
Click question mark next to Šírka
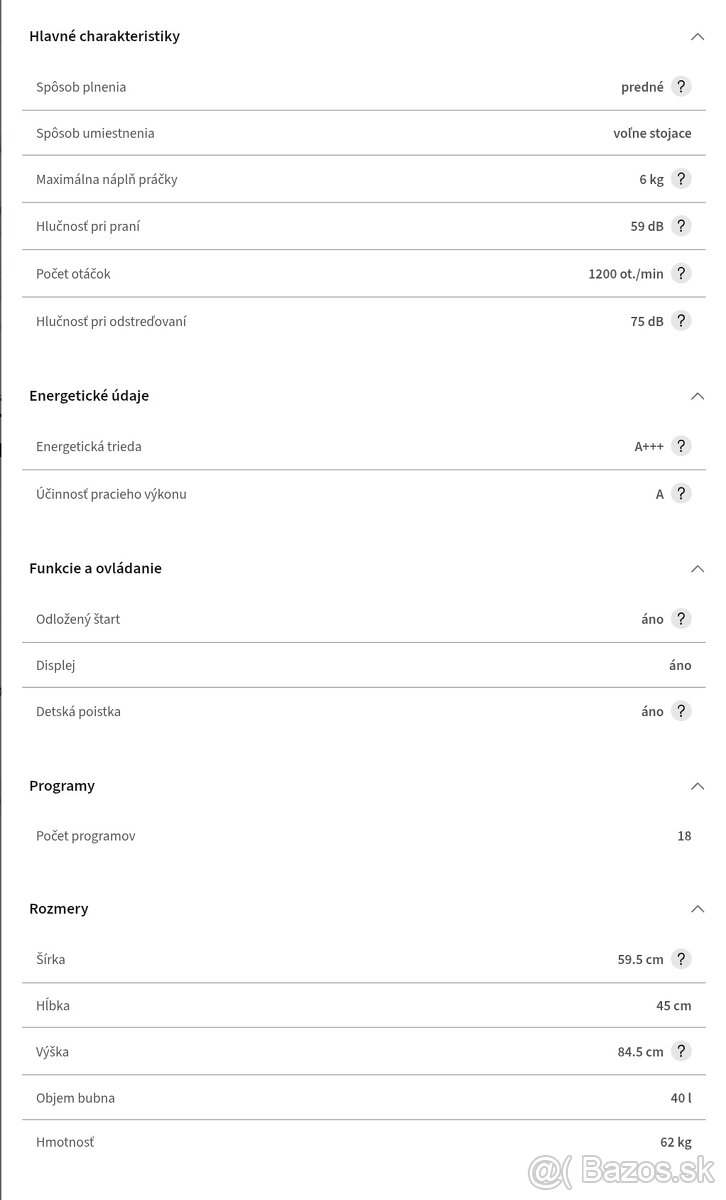(x=681, y=959)
